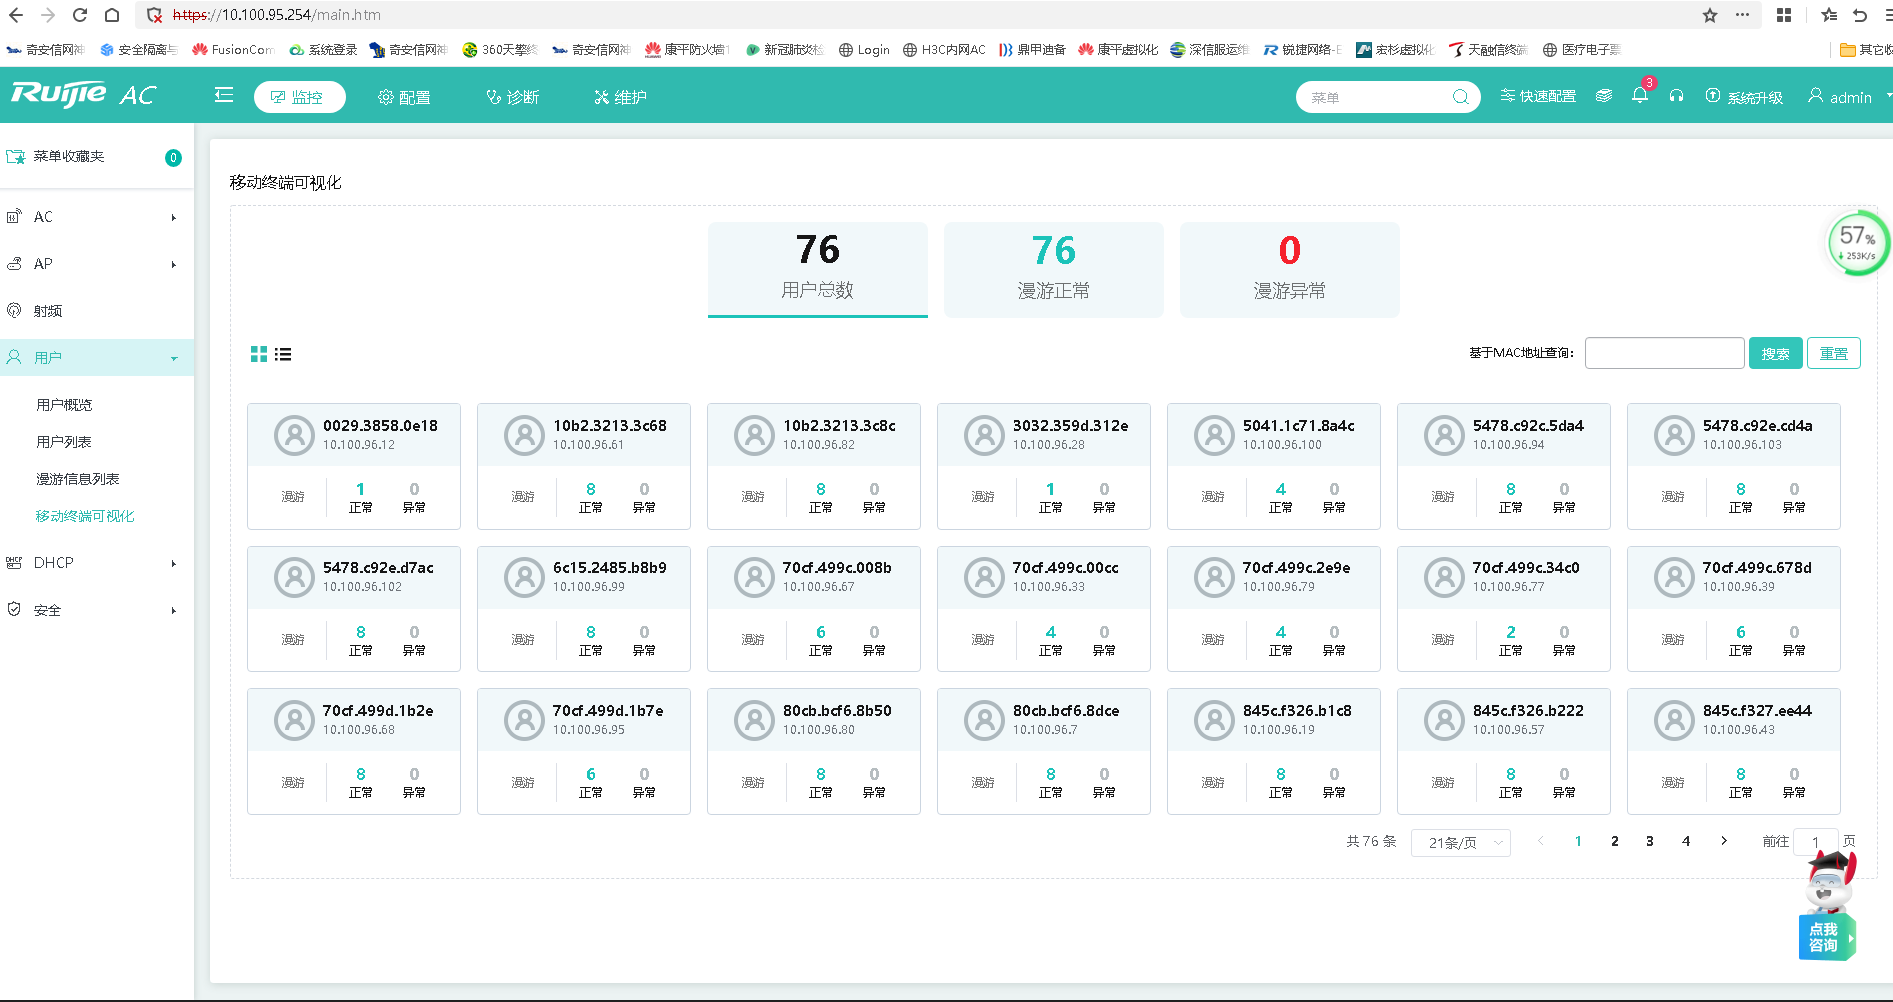The height and width of the screenshot is (1002, 1893).
Task: Open the 21条/页 page size dropdown
Action: pos(1460,843)
